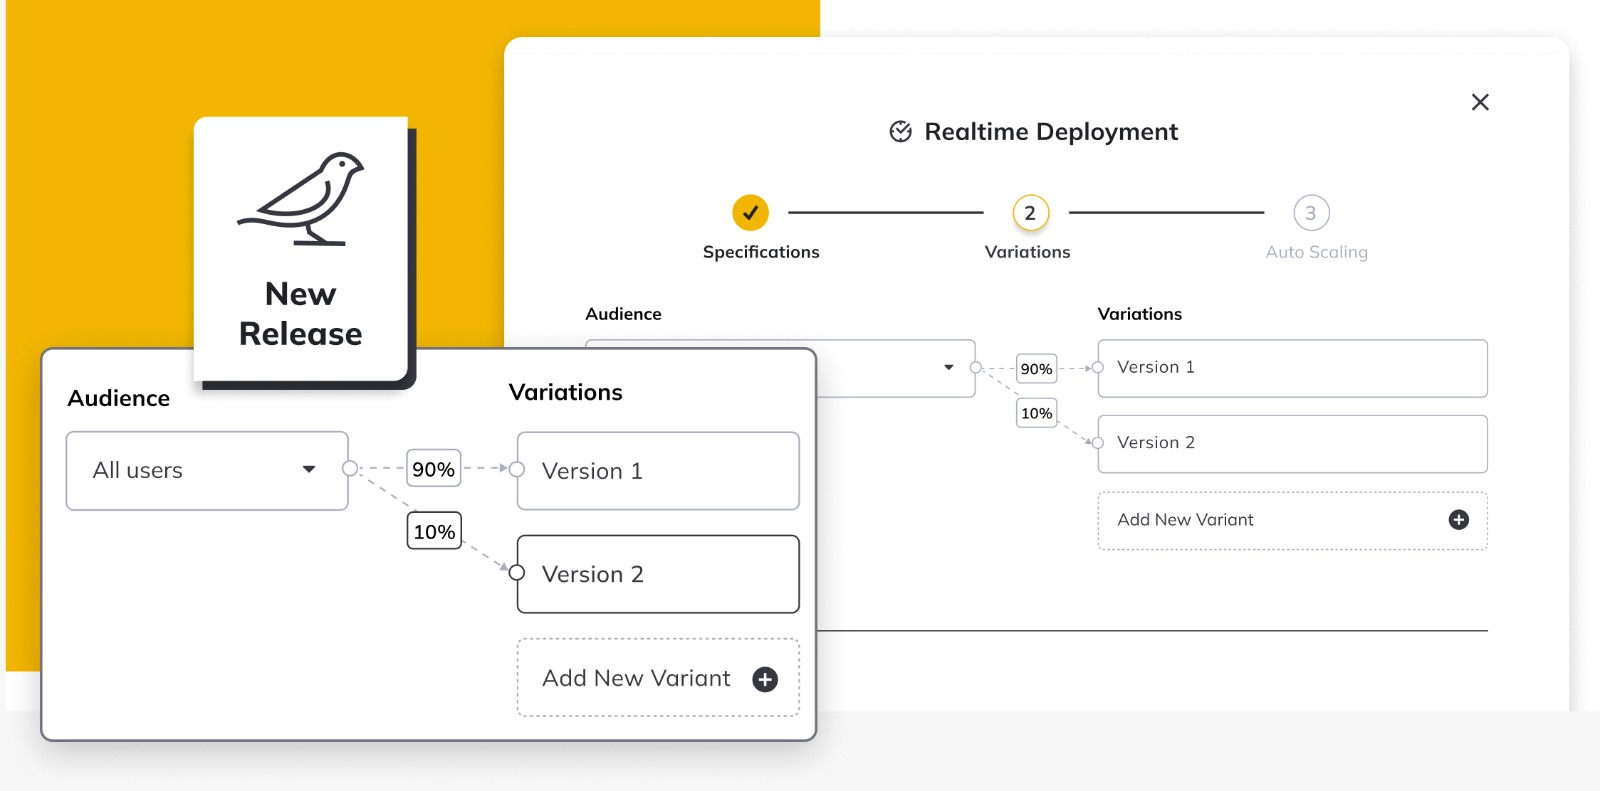Viewport: 1600px width, 791px height.
Task: Click the Audience label in zoomed panel
Action: click(119, 398)
